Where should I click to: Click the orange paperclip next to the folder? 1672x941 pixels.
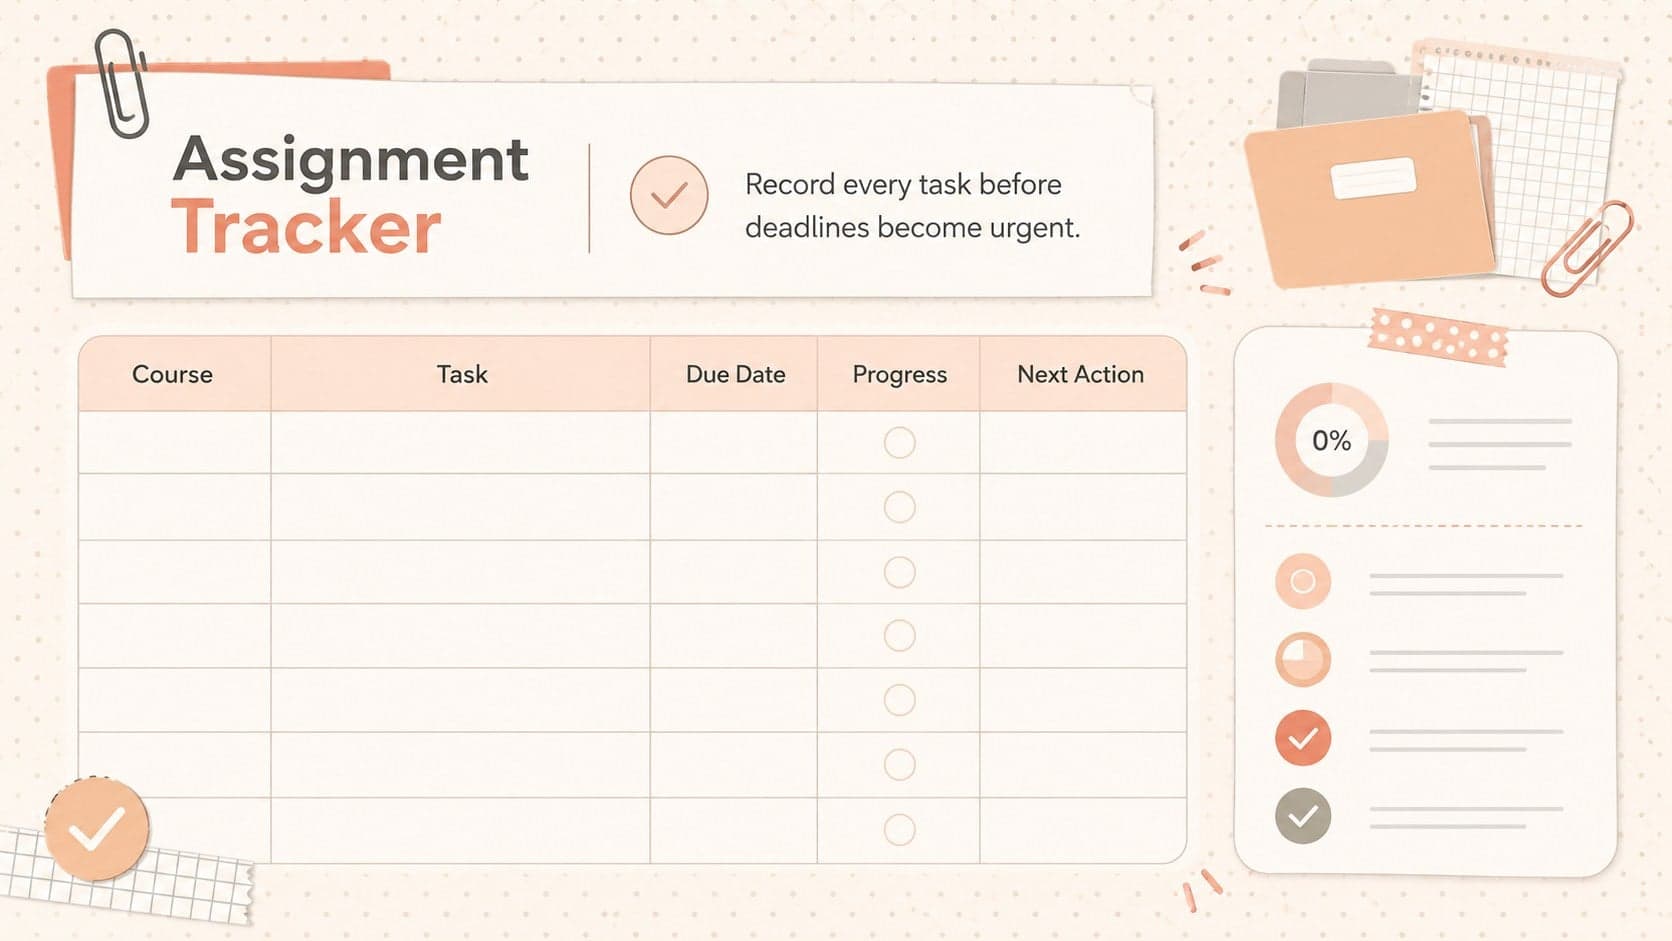pyautogui.click(x=1587, y=248)
